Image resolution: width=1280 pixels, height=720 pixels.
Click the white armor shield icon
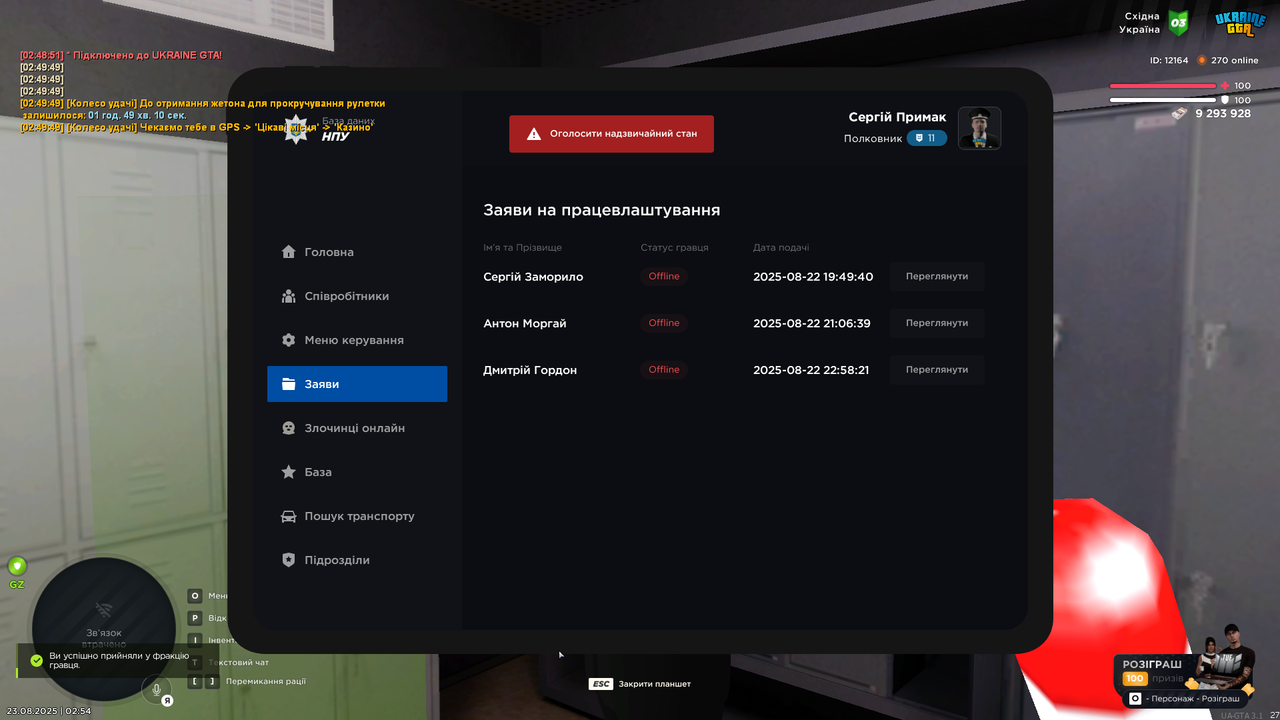coord(1225,100)
